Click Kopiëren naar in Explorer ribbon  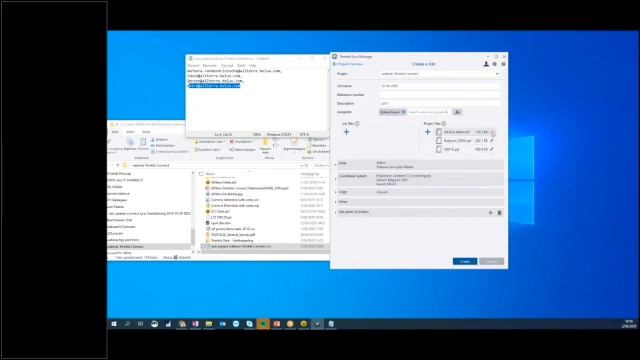pos(209,150)
